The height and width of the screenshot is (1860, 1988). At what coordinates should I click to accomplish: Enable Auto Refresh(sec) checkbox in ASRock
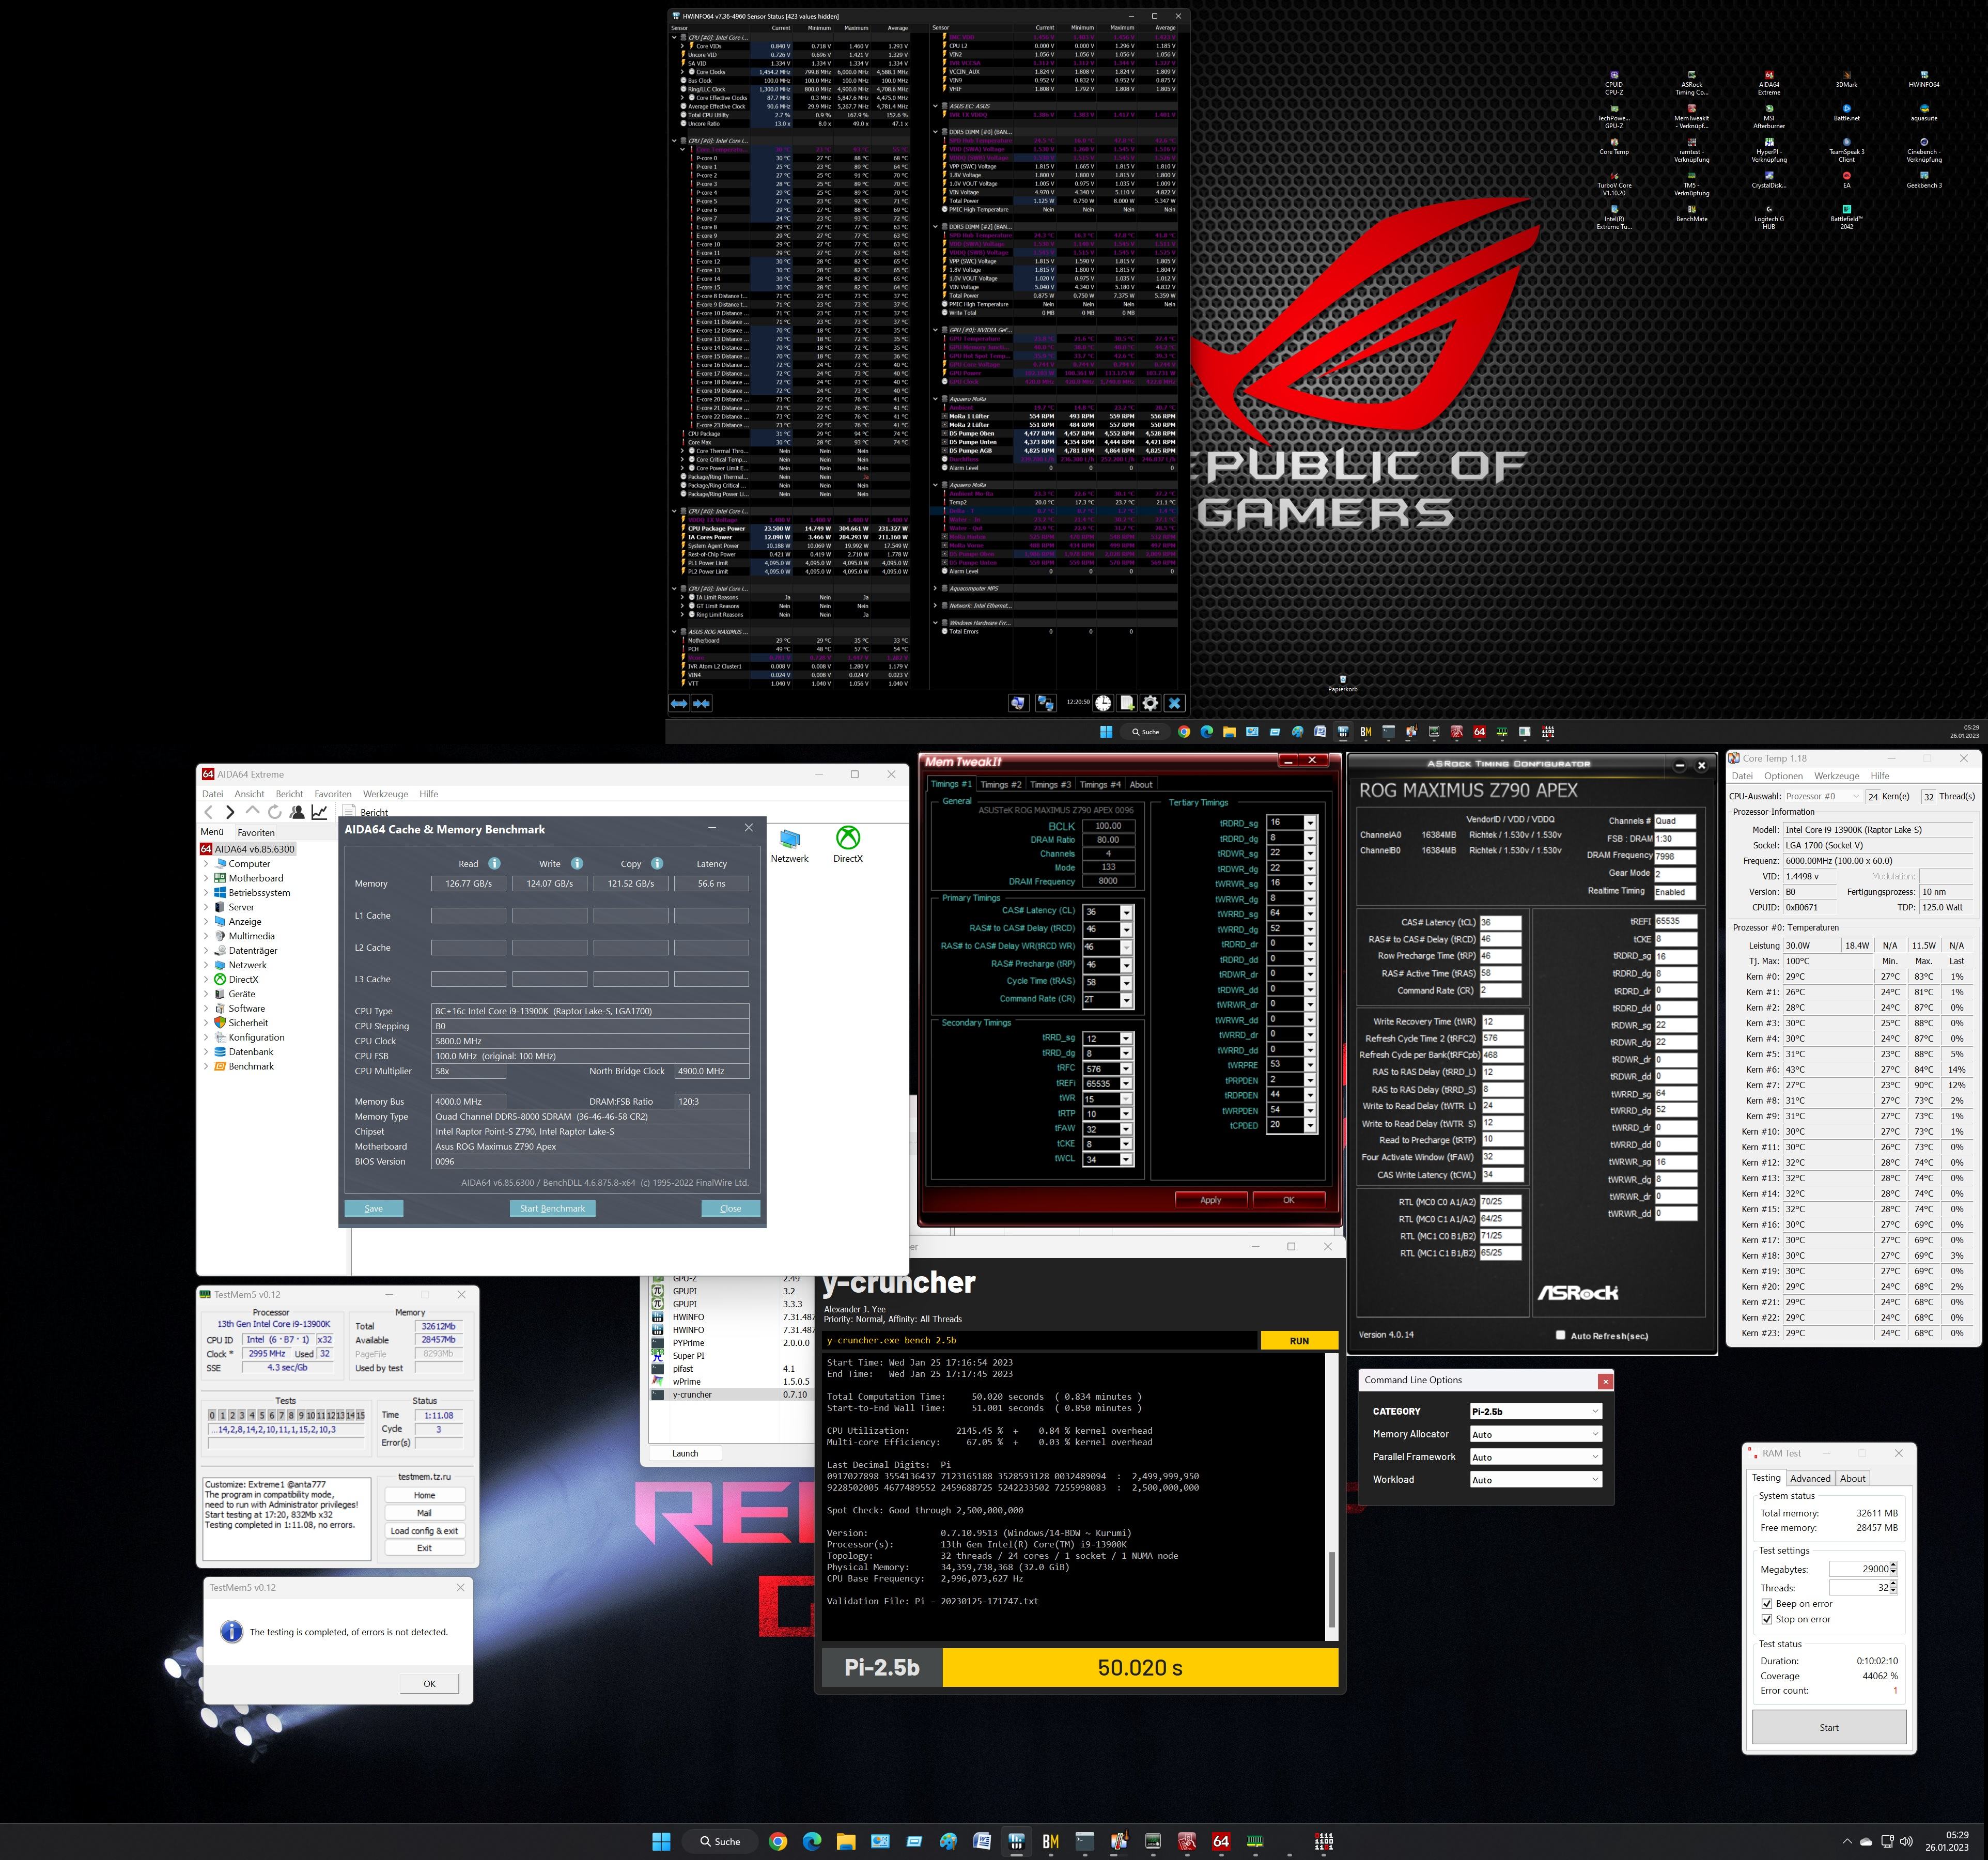[x=1560, y=1335]
